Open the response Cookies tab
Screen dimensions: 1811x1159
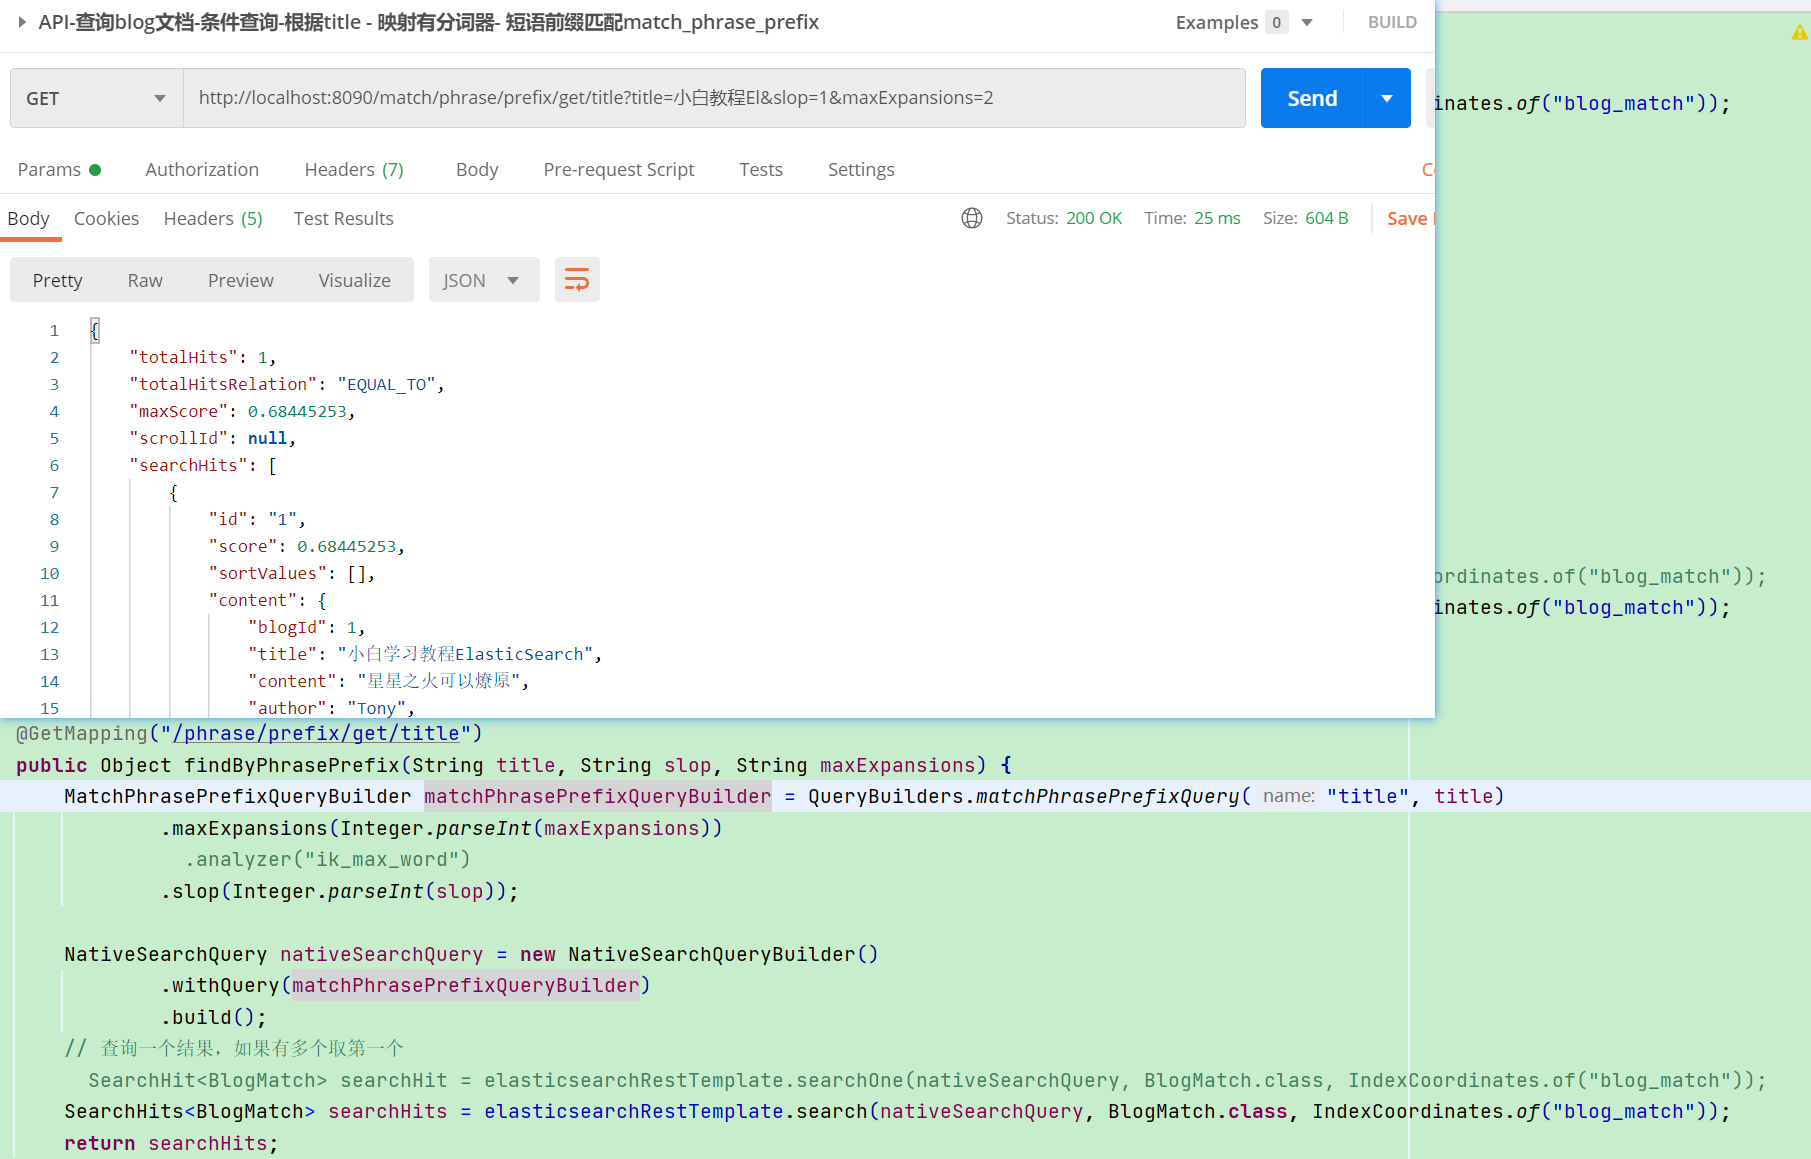click(x=106, y=218)
